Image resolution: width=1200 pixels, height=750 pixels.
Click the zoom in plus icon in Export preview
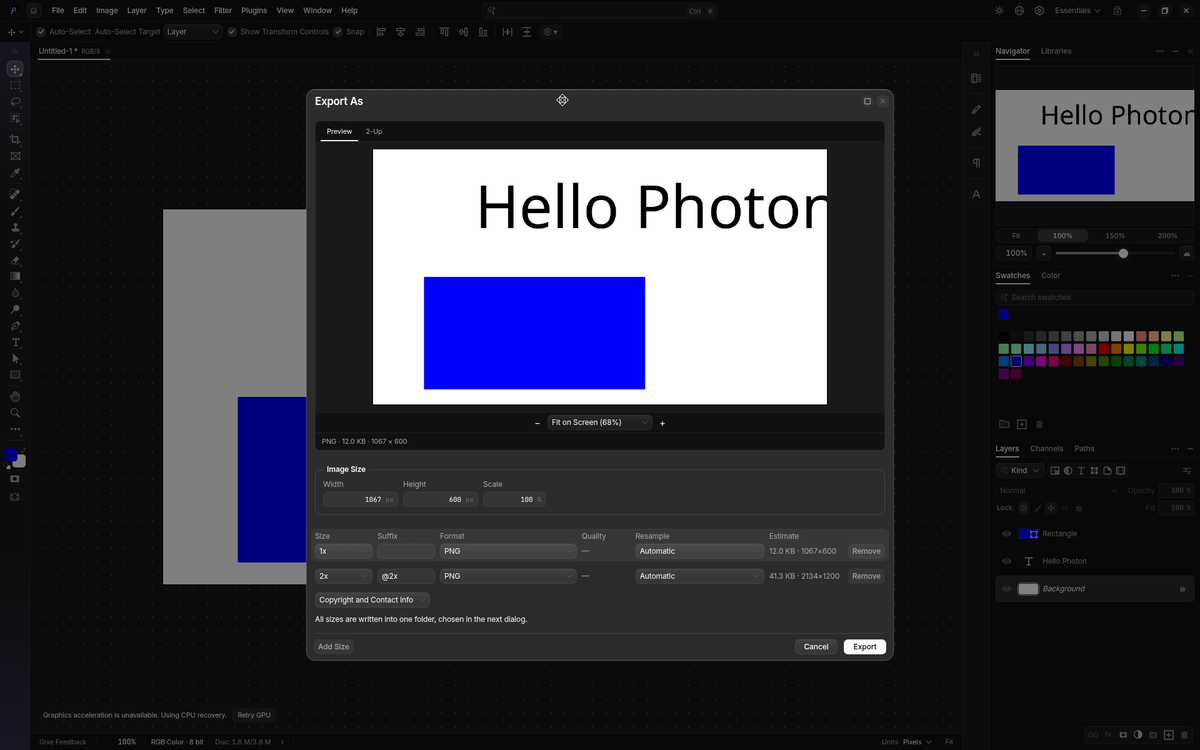[x=662, y=423]
